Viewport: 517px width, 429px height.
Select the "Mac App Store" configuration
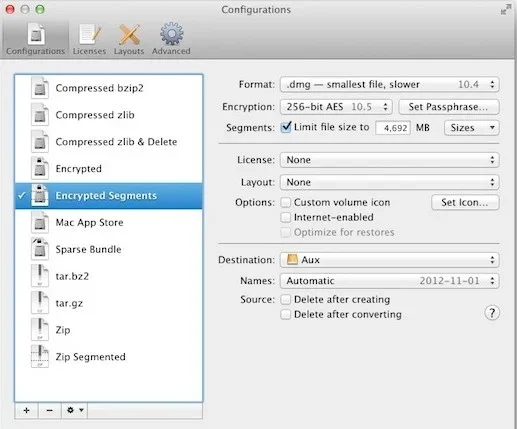[109, 222]
